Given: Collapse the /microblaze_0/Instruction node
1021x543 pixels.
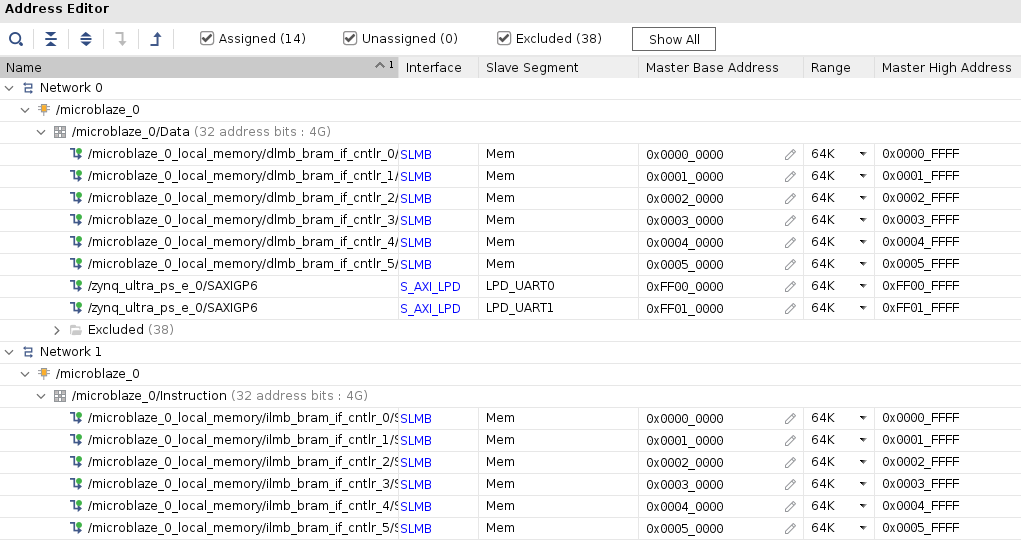Looking at the screenshot, I should (x=41, y=396).
